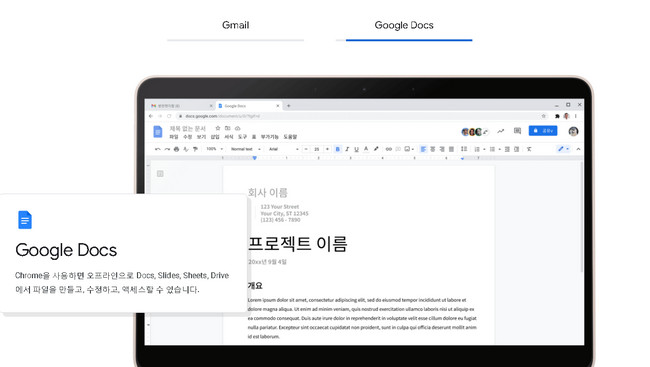Screen dimensions: 650x367
Task: Star the document next to its title
Action: point(218,128)
